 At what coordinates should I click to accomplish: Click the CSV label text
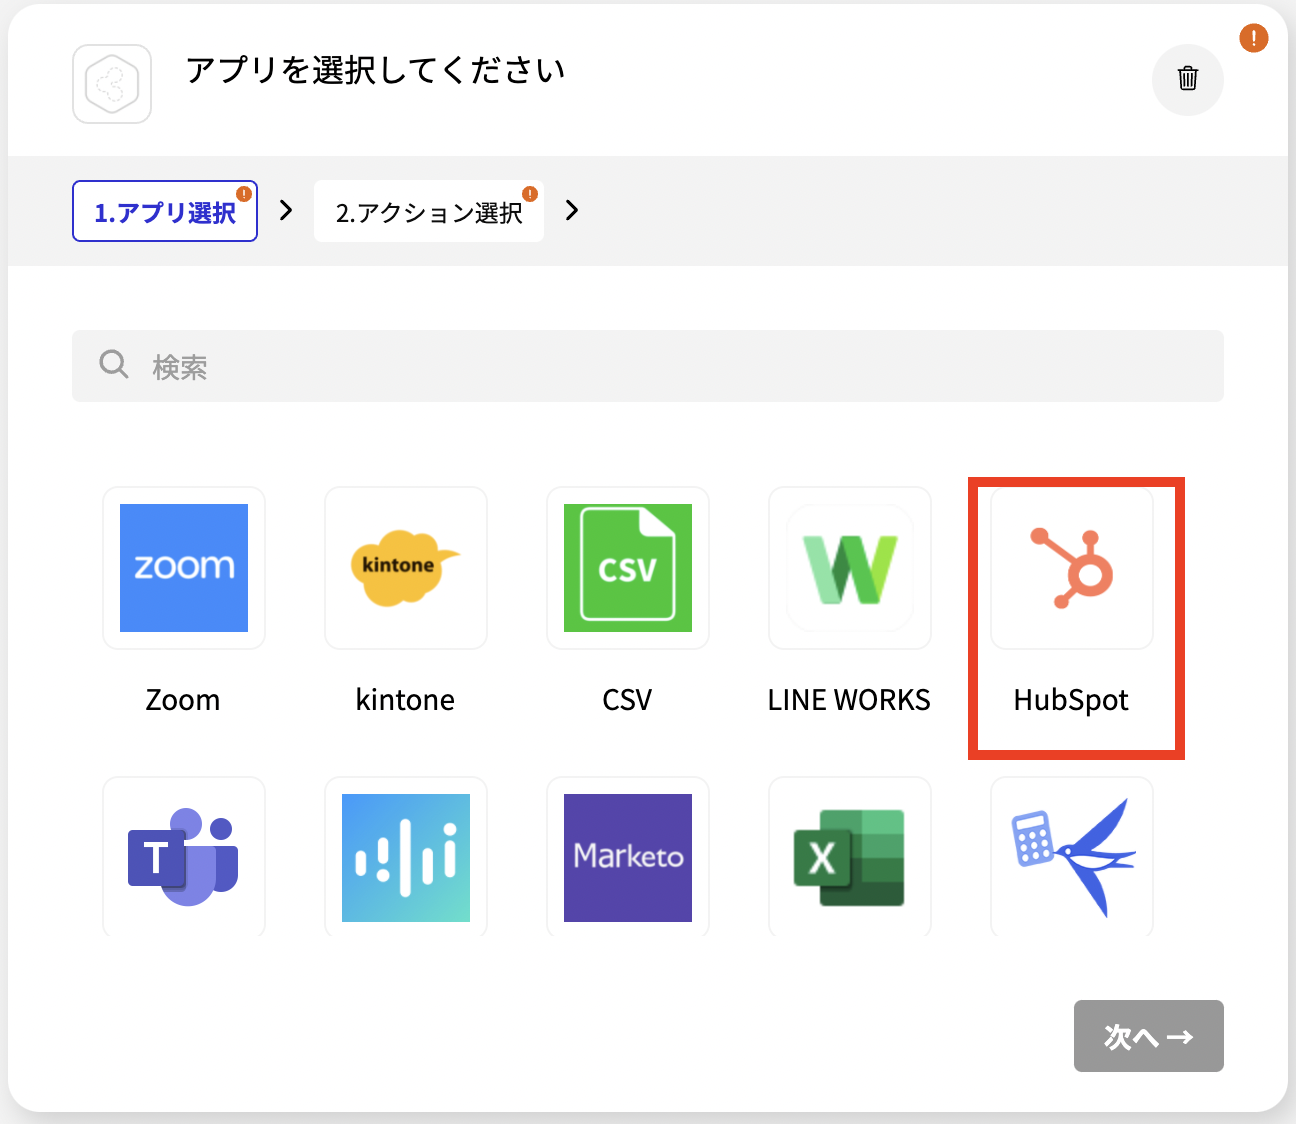tap(627, 700)
